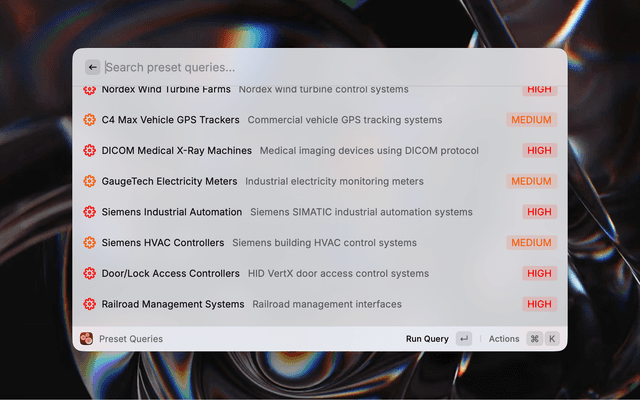The image size is (640, 400).
Task: Click the gear icon beside Siemens HVAC Controllers
Action: tap(89, 243)
